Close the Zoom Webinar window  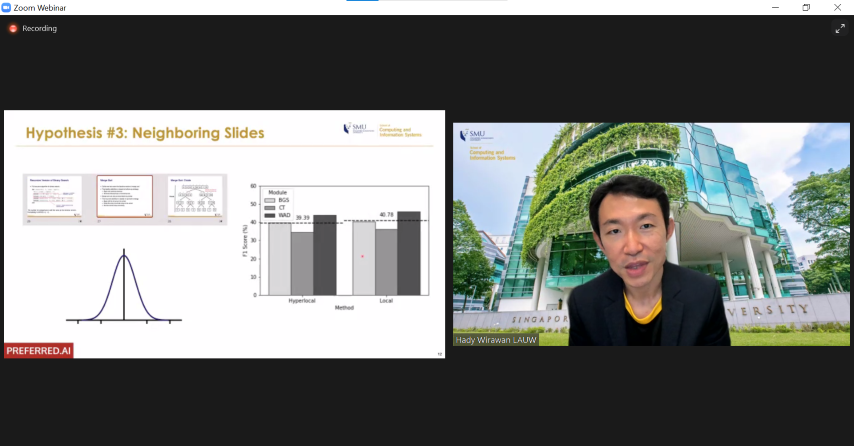(838, 7)
